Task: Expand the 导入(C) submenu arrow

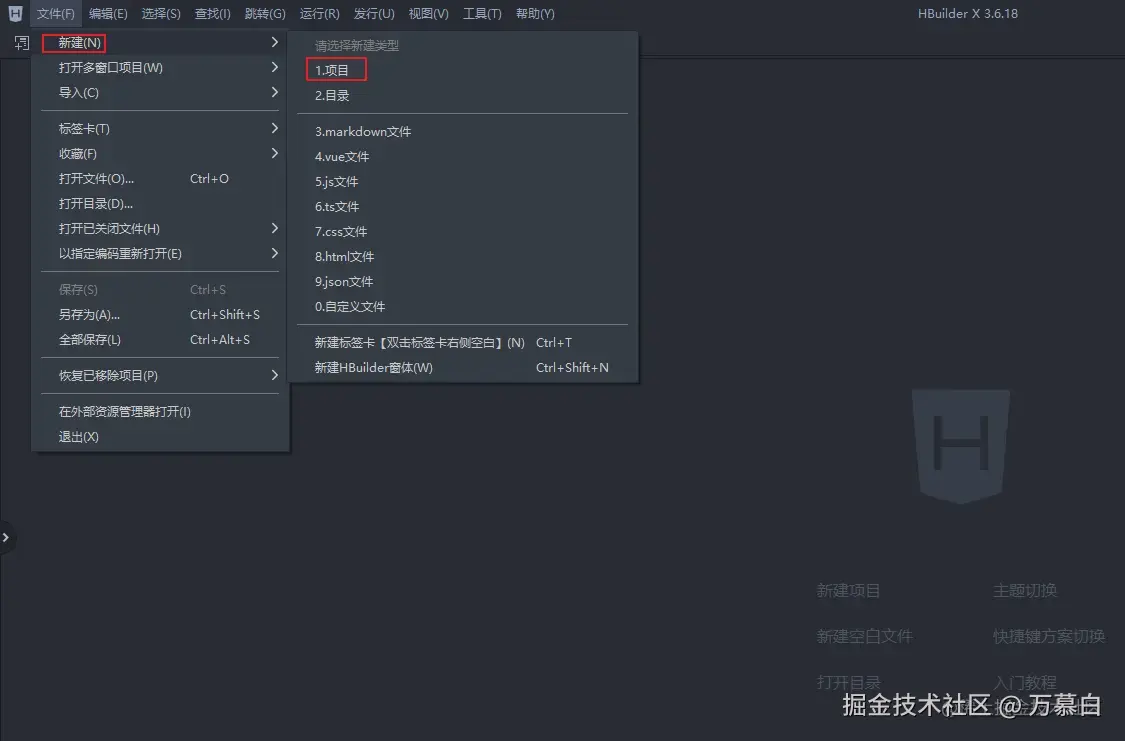Action: pos(274,93)
